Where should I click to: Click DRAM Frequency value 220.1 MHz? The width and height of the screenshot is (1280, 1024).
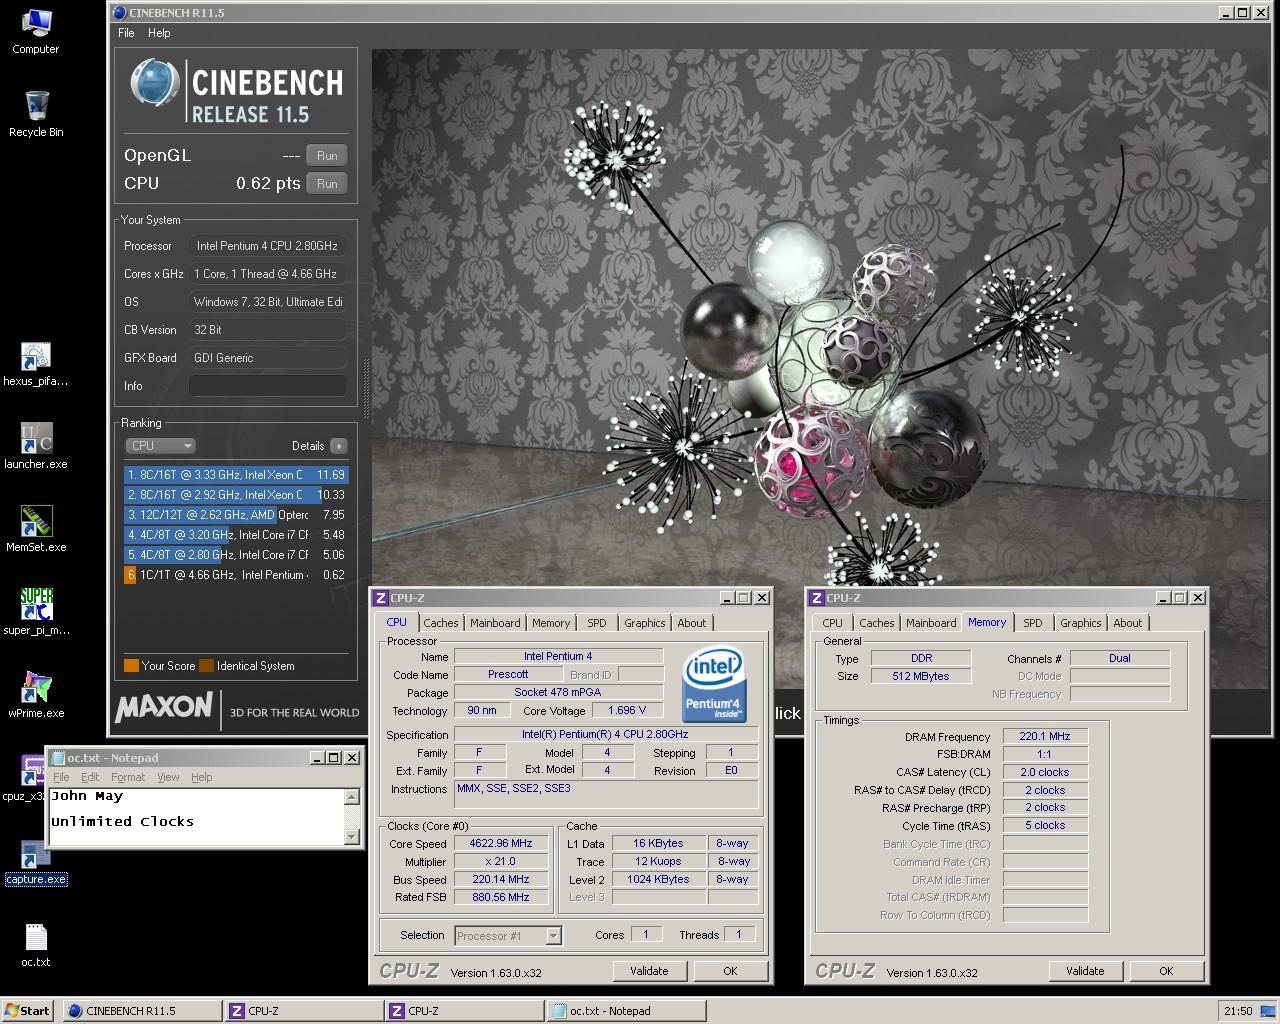[1045, 736]
